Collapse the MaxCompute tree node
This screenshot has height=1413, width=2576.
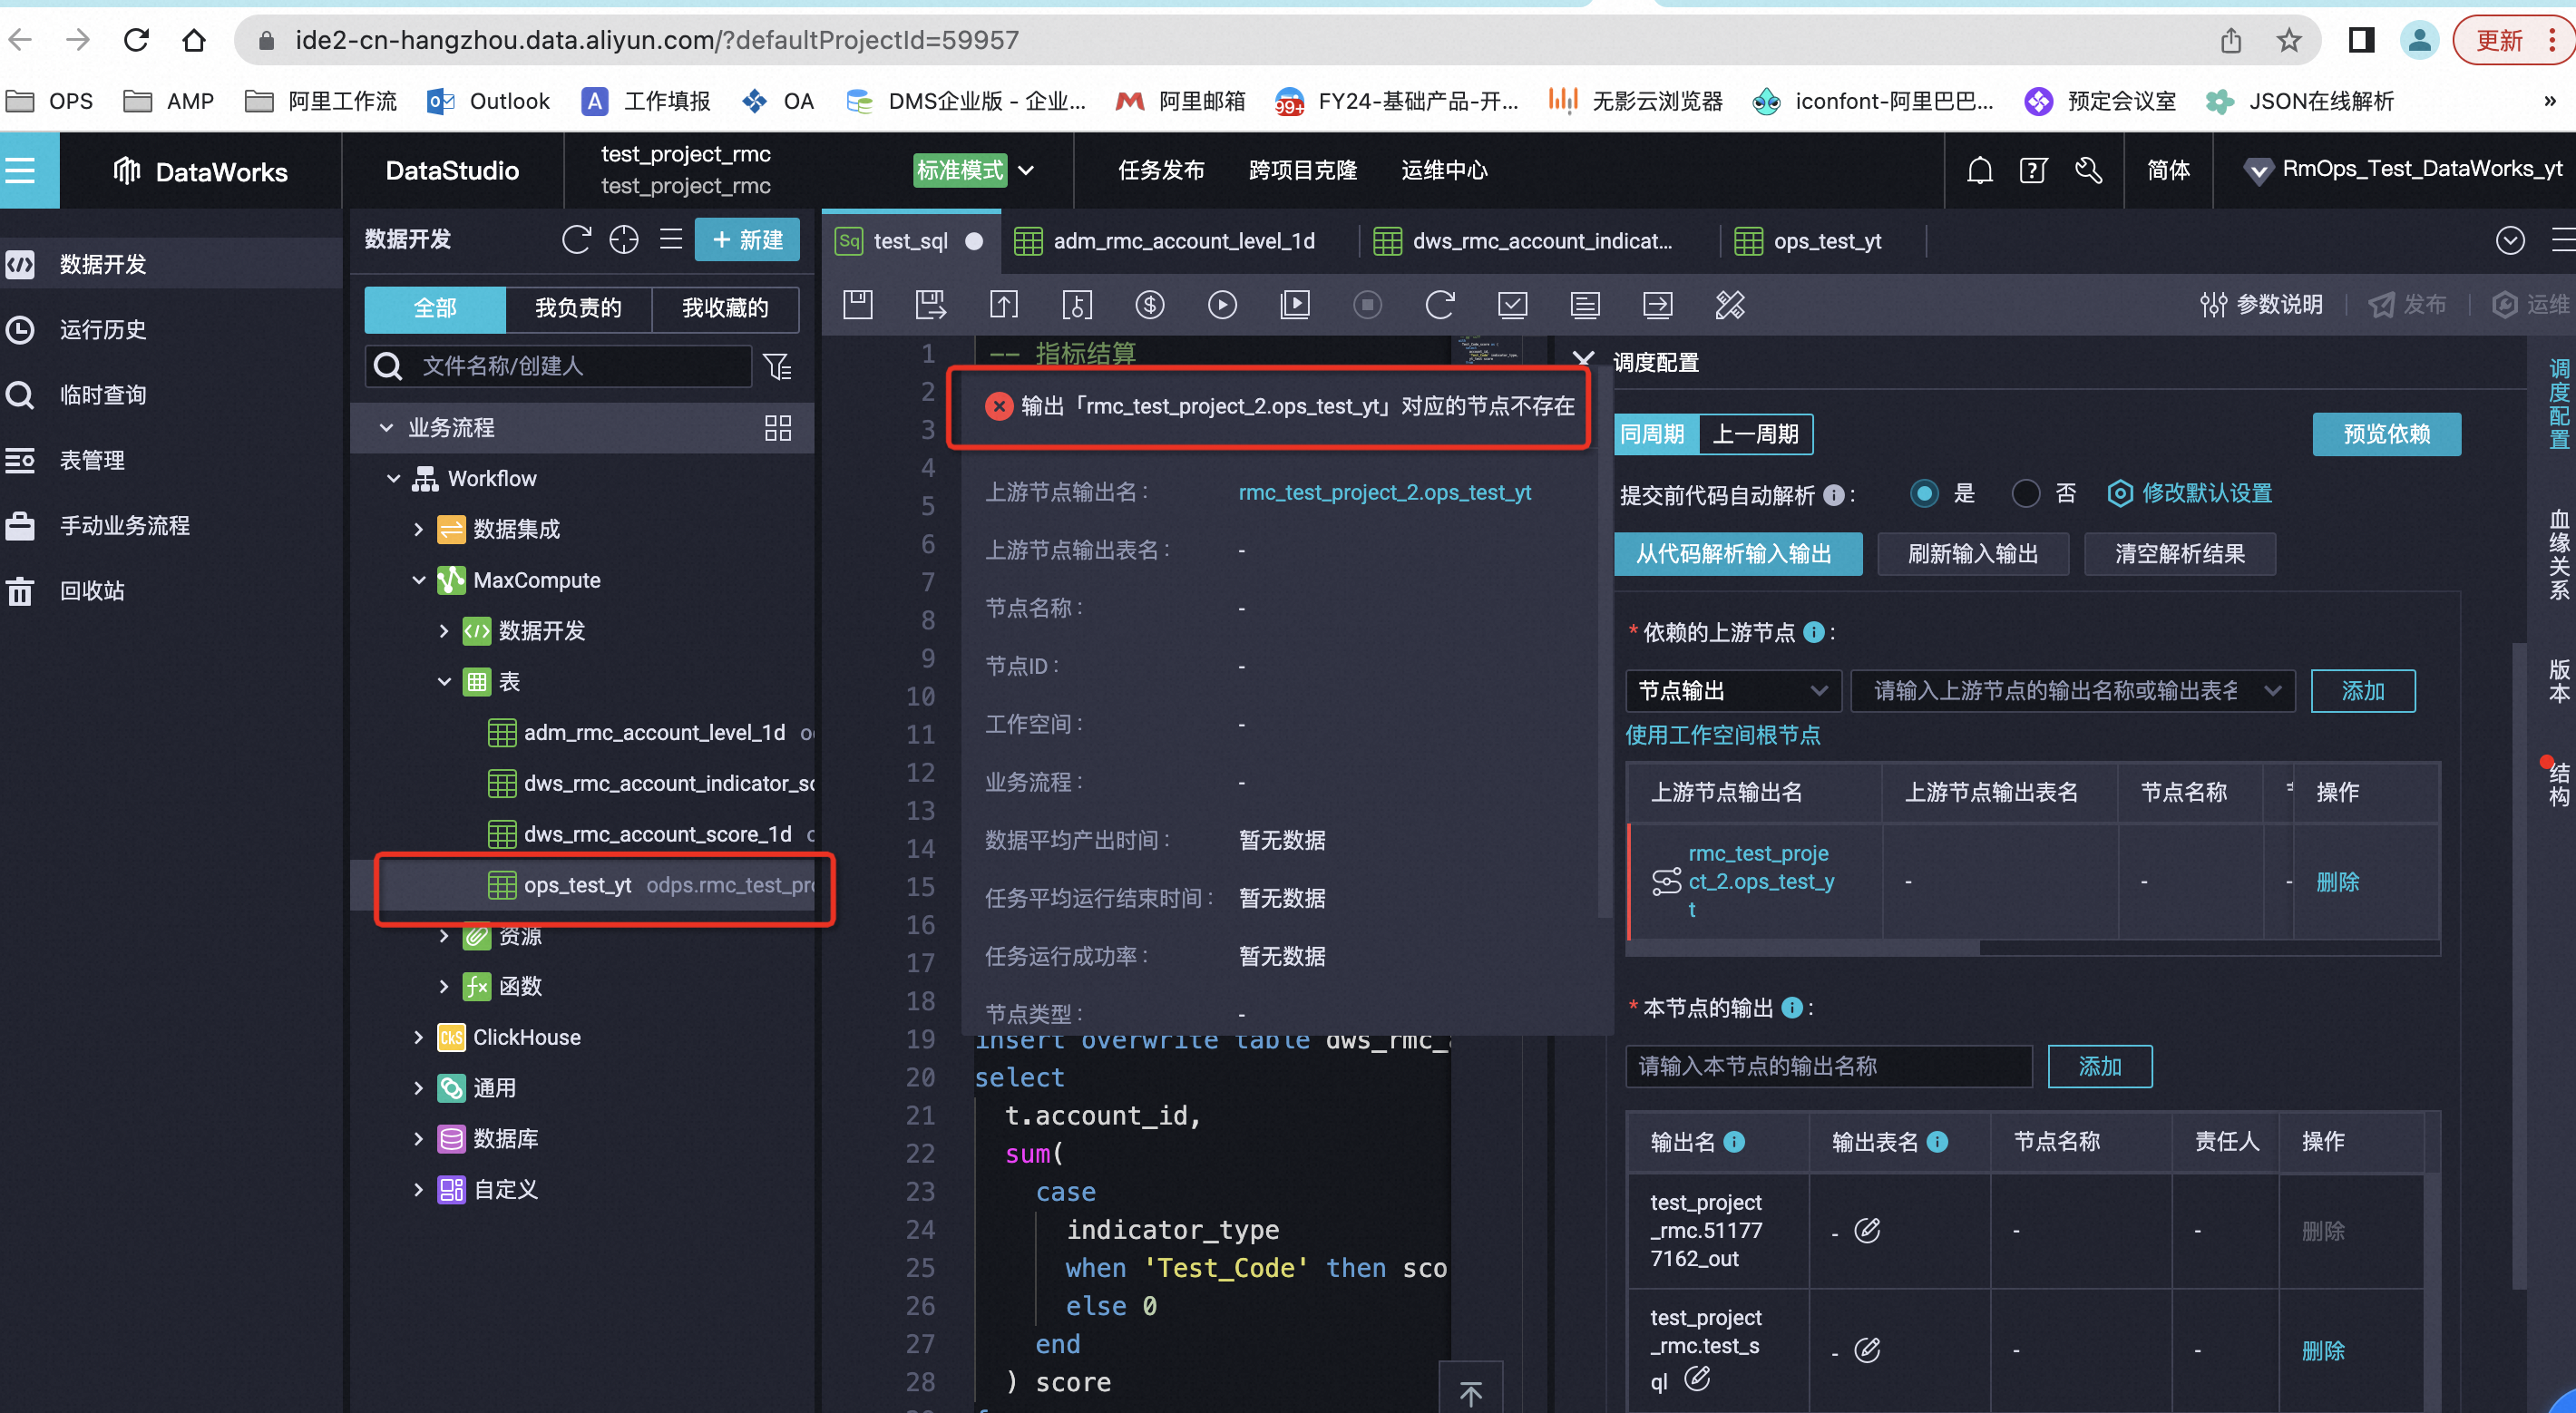(x=419, y=581)
